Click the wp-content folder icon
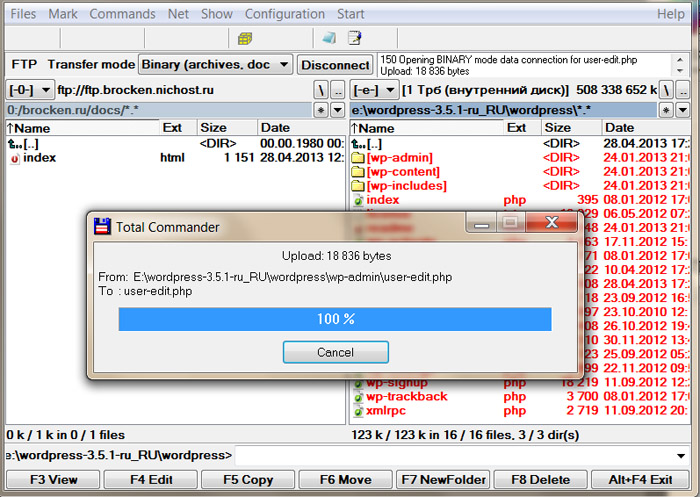700x497 pixels. pos(358,172)
